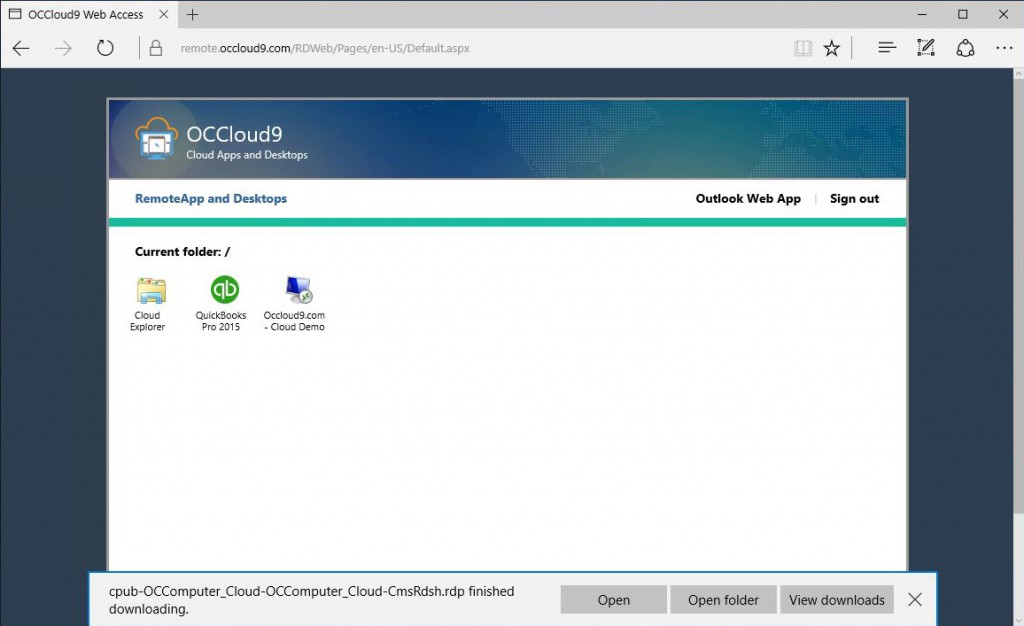Open the QuickBooks Pro 2015 icon
Viewport: 1024px width, 626px height.
point(224,290)
